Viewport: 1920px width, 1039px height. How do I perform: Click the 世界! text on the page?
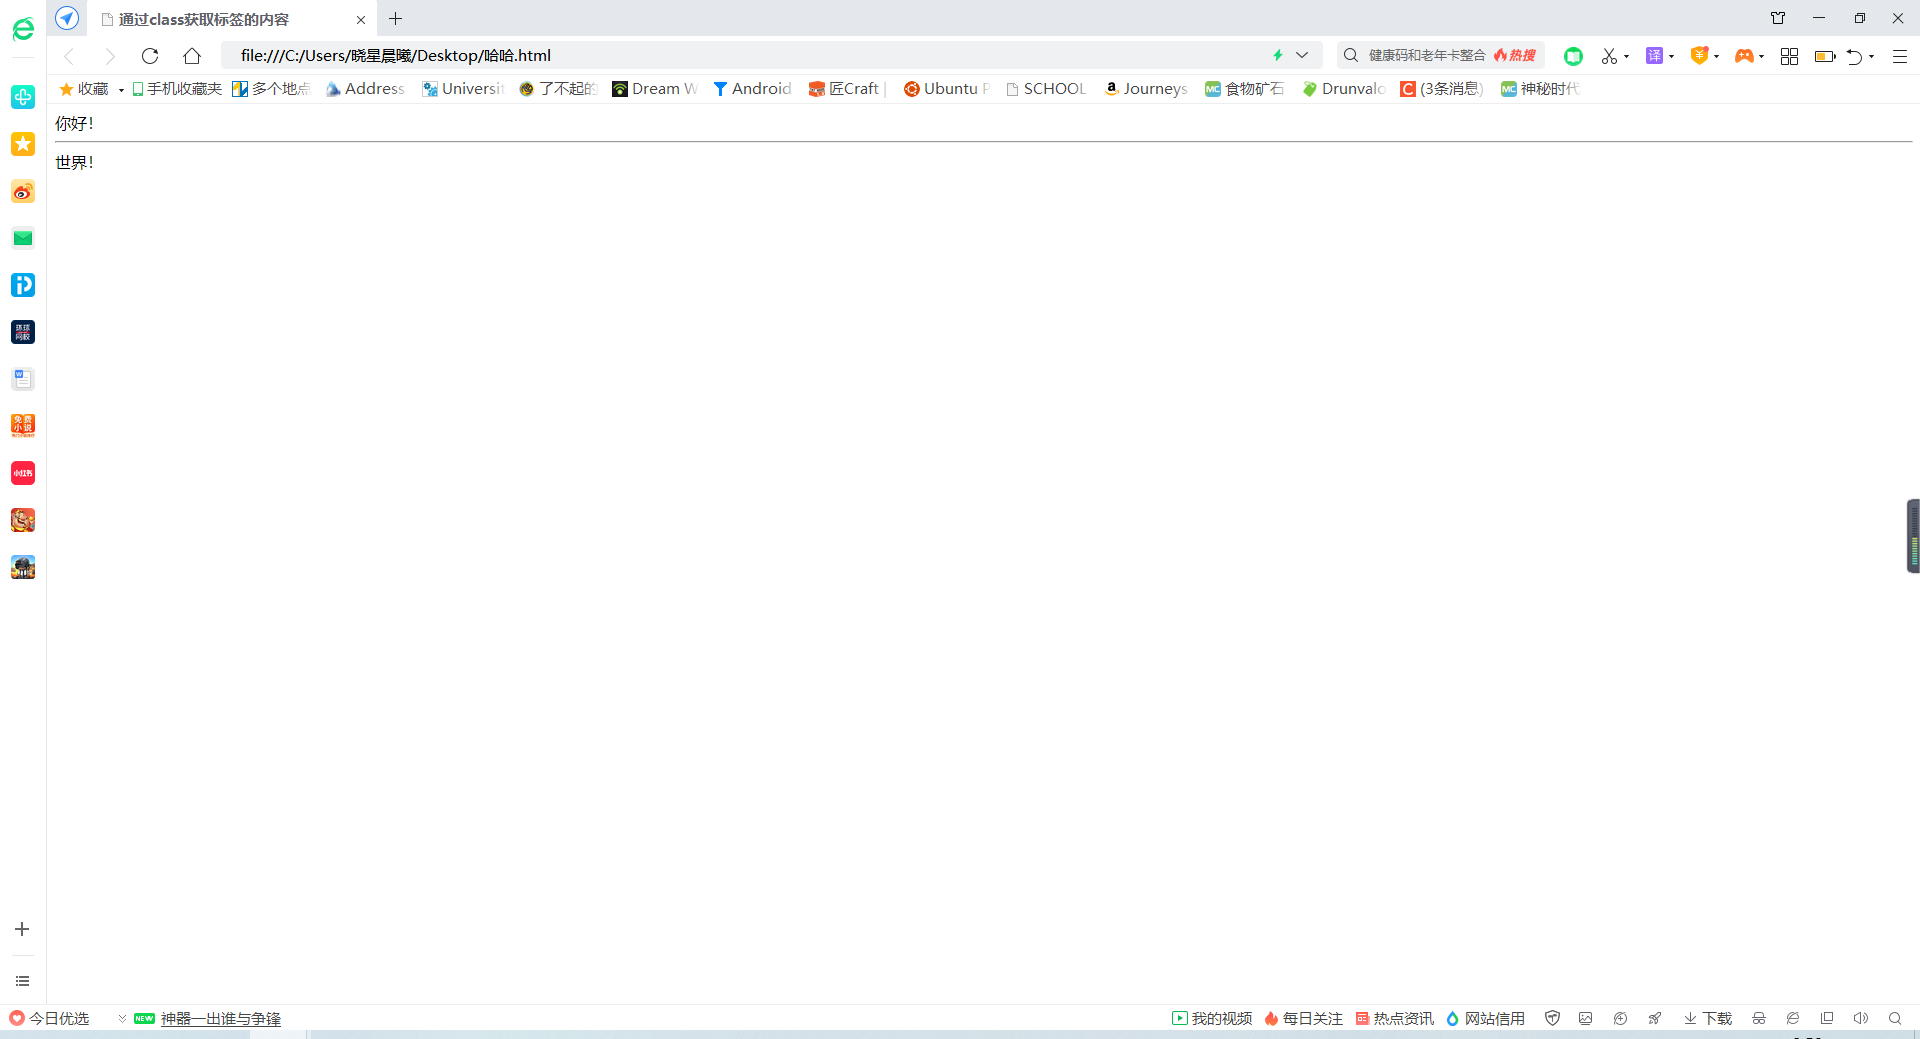tap(74, 162)
